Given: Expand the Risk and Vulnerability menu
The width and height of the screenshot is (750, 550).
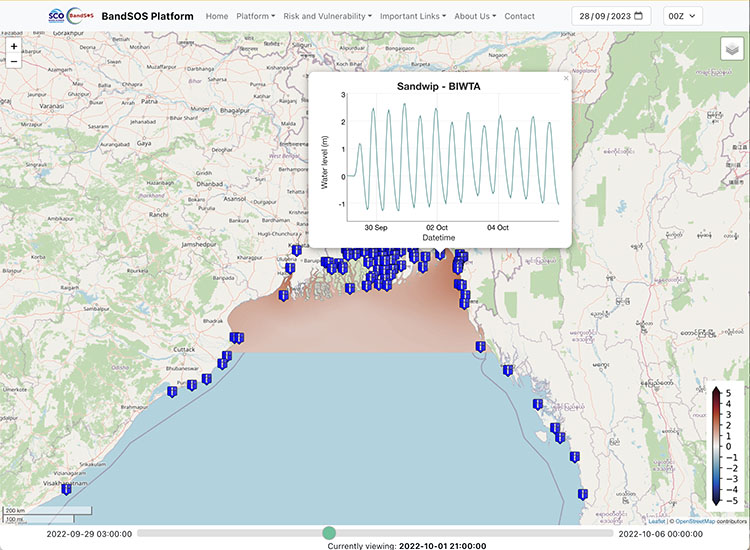Looking at the screenshot, I should coord(327,16).
